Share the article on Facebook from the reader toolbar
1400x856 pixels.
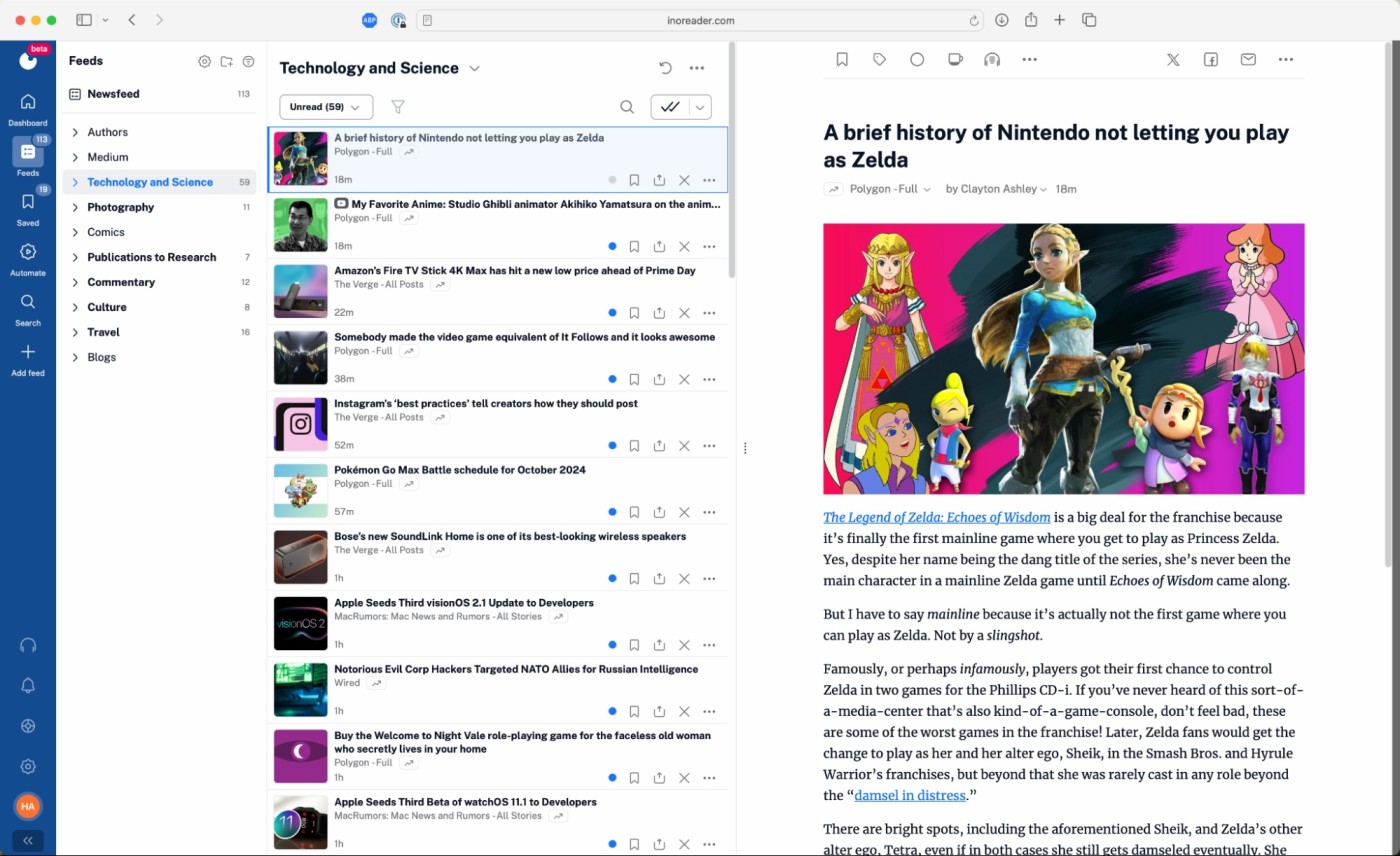[1210, 60]
